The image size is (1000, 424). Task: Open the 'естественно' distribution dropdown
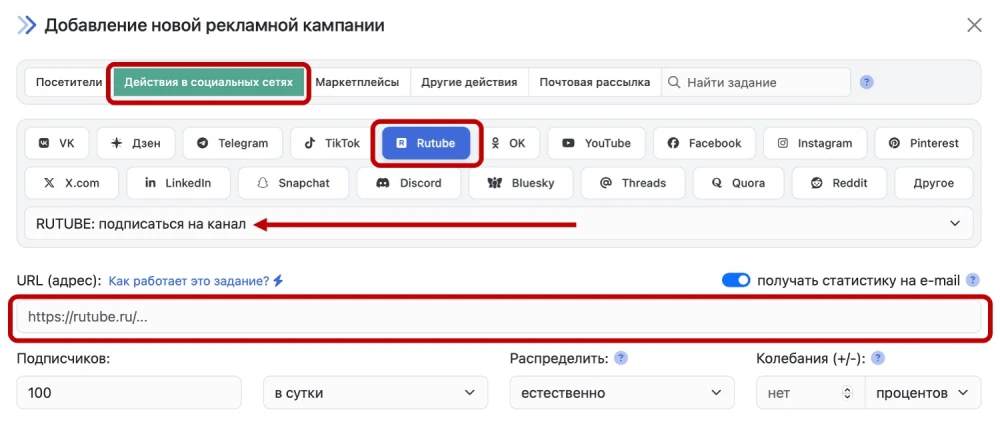(x=621, y=393)
